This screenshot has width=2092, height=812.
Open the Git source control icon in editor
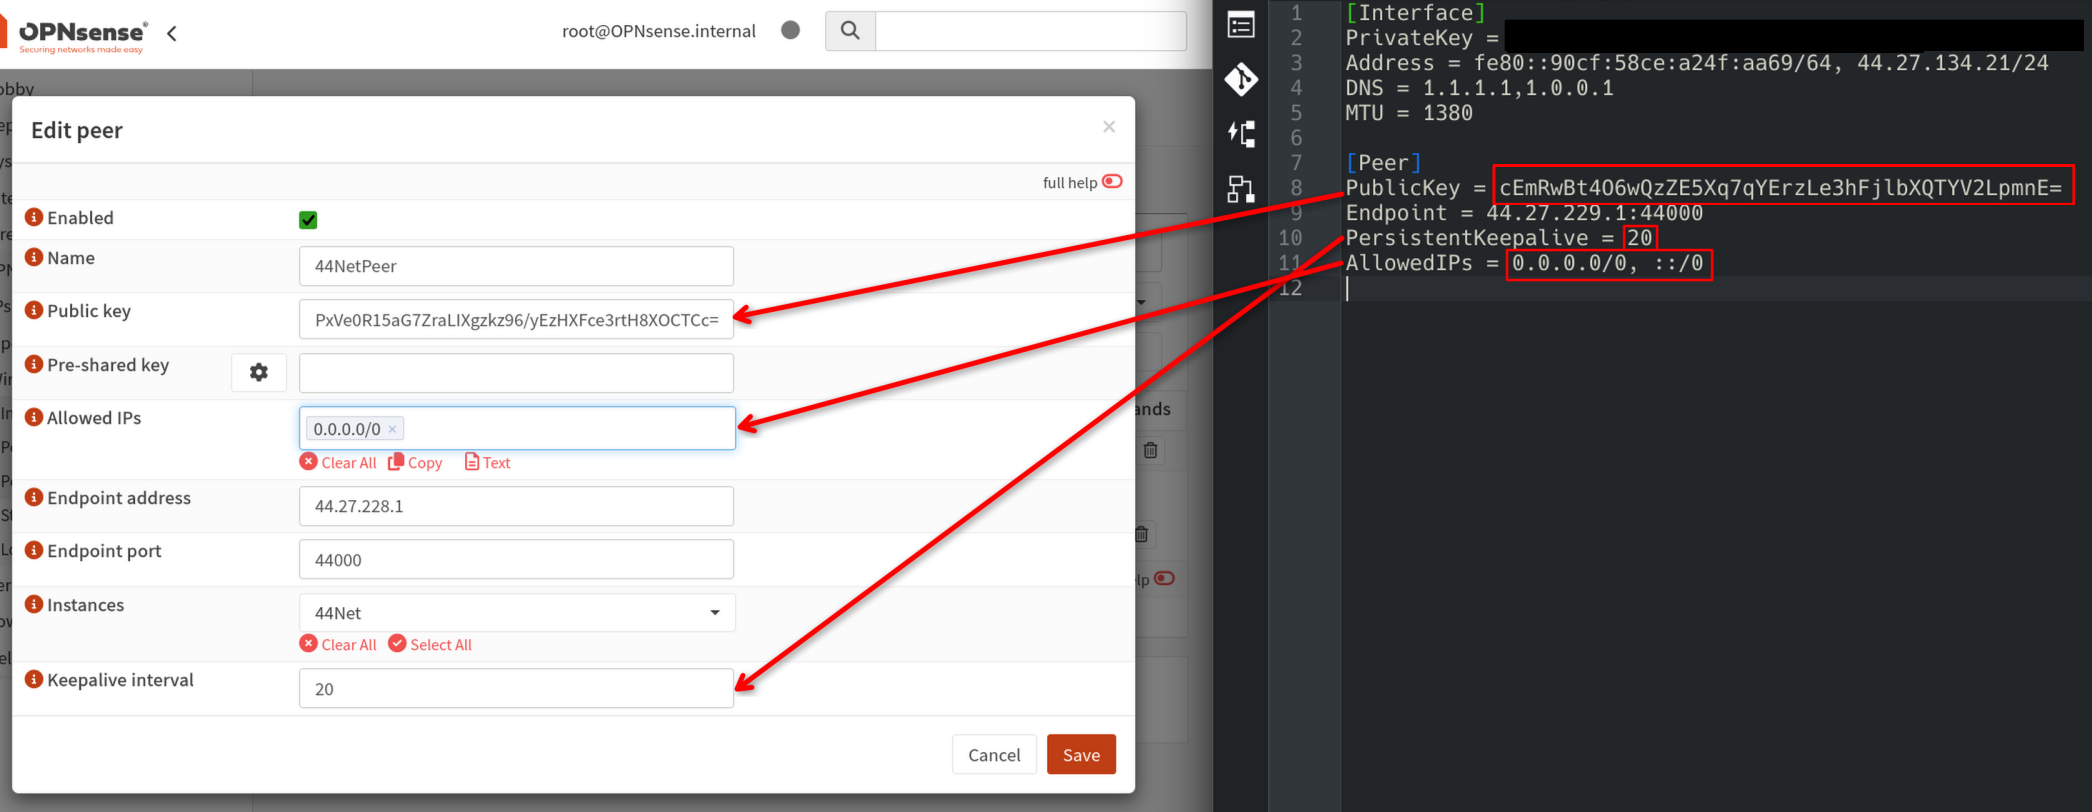click(1241, 79)
